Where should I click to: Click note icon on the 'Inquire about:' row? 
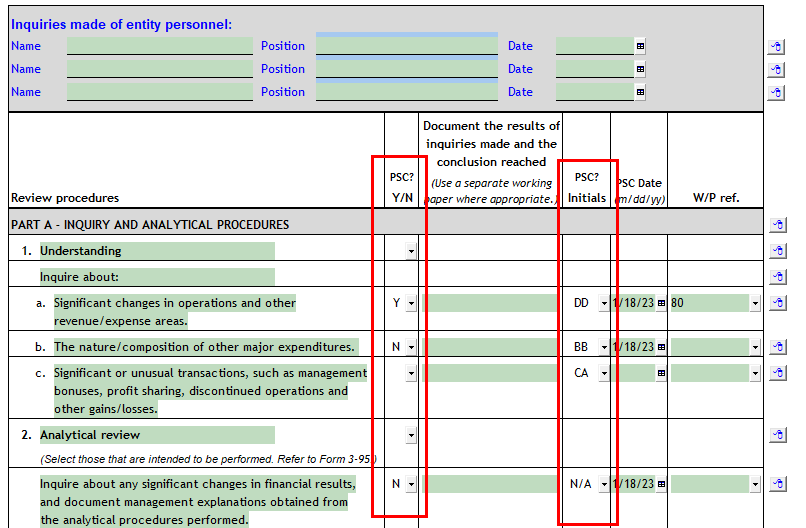pyautogui.click(x=778, y=277)
